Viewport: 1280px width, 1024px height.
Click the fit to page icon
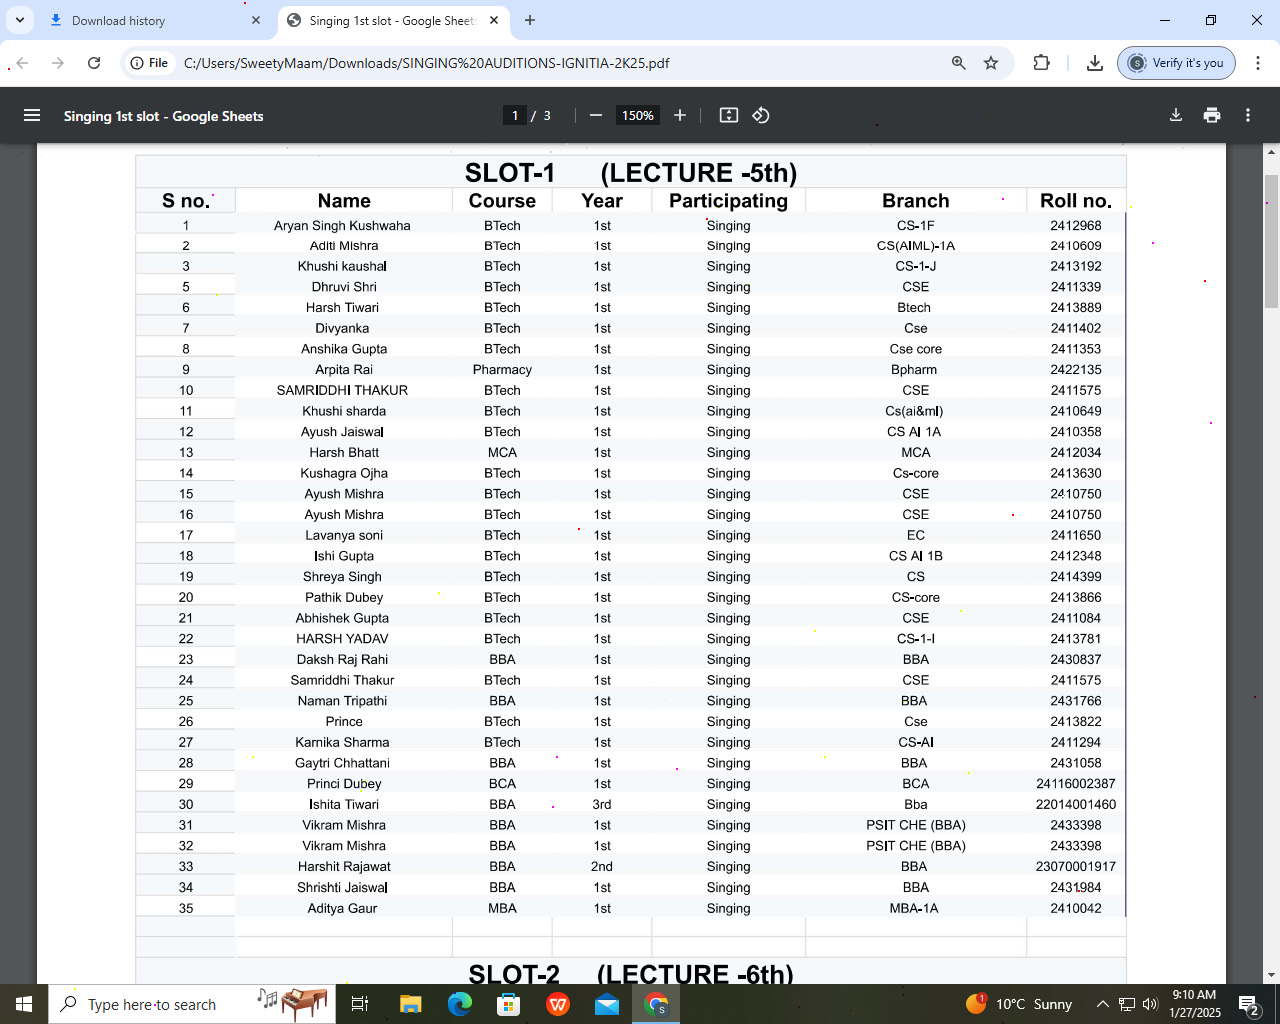coord(729,115)
